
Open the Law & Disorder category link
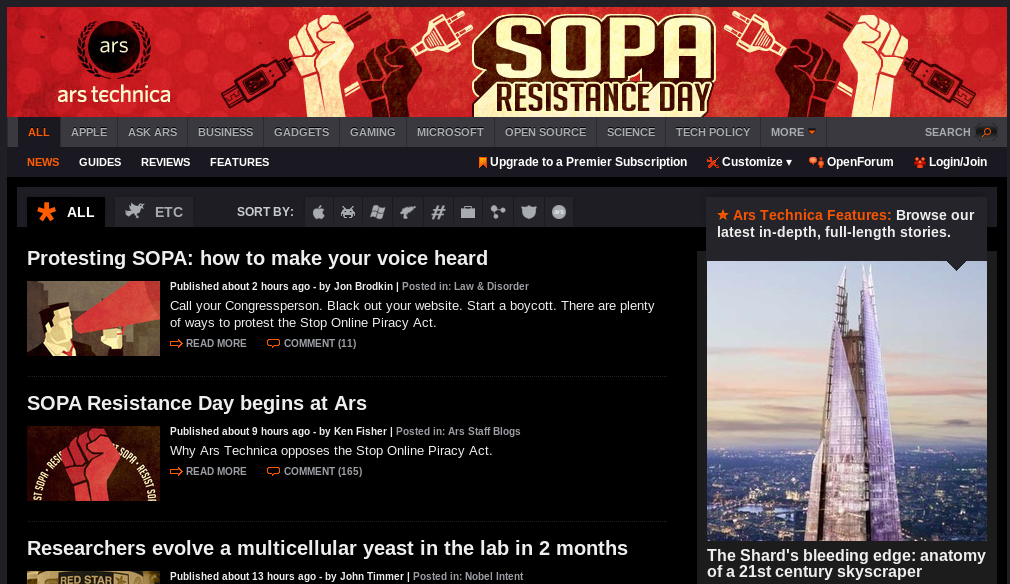(x=491, y=287)
